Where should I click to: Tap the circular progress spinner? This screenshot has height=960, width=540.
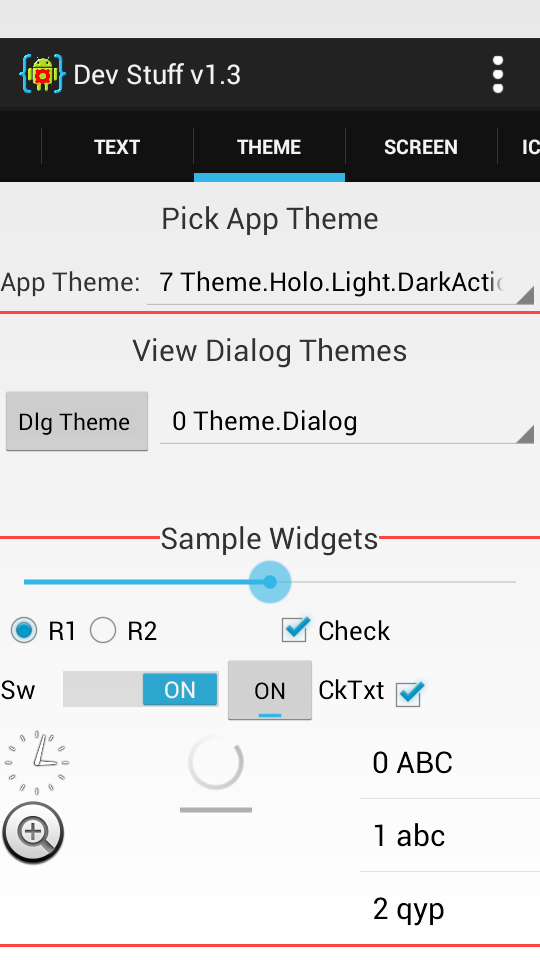point(216,762)
